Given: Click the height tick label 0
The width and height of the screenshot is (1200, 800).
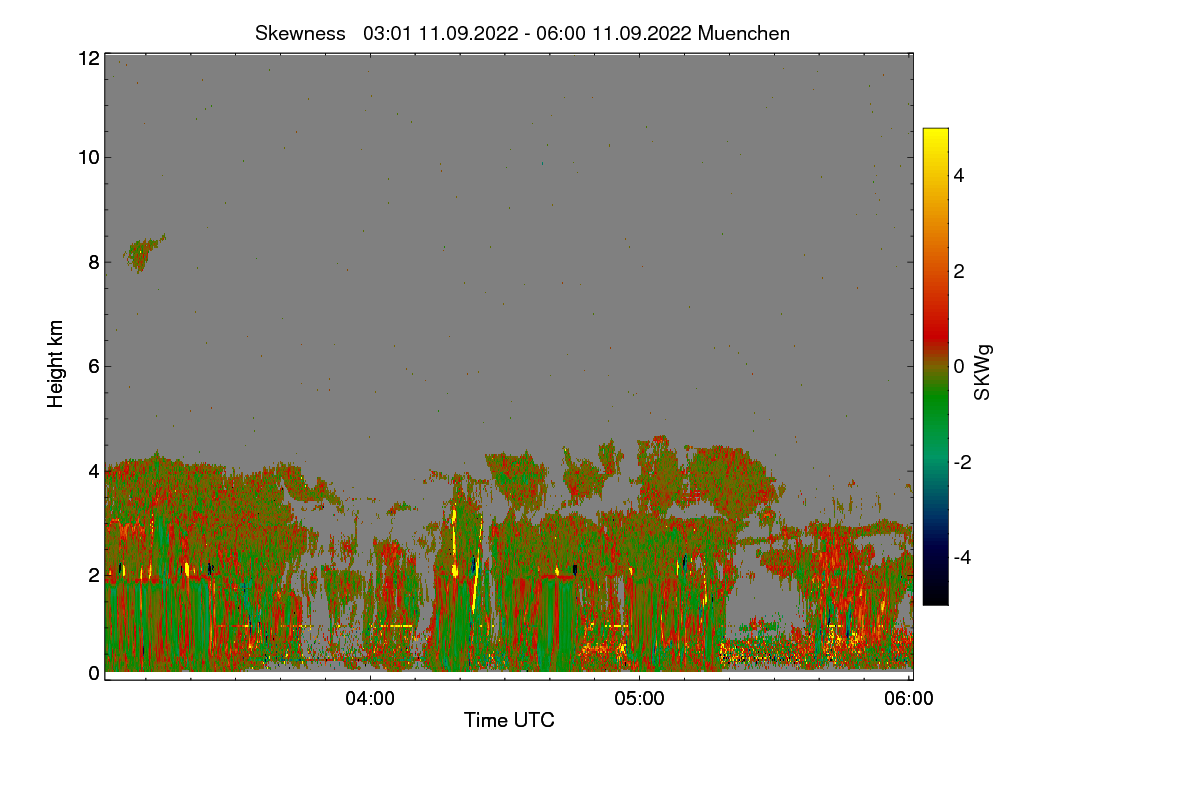Looking at the screenshot, I should (93, 673).
